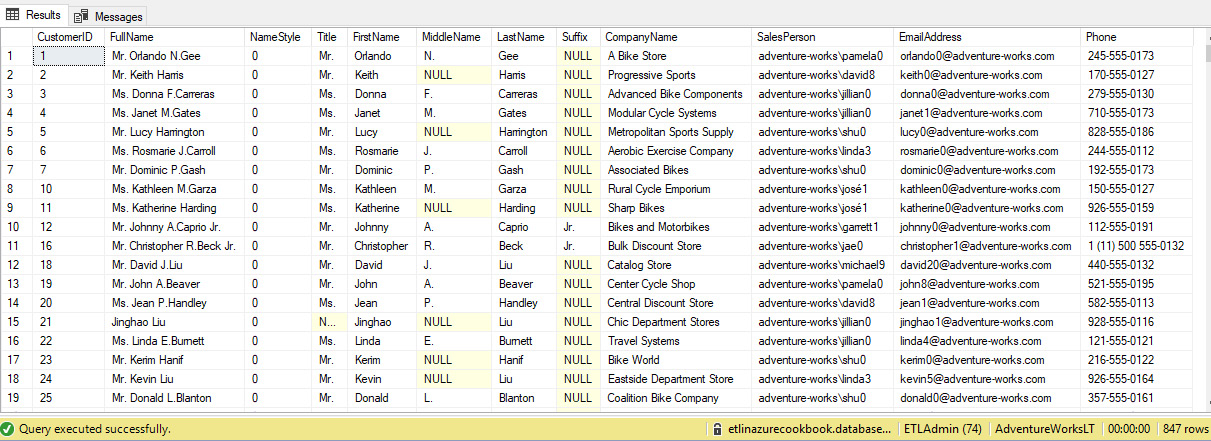
Task: Click '847 rows' count in status bar
Action: coord(1184,428)
